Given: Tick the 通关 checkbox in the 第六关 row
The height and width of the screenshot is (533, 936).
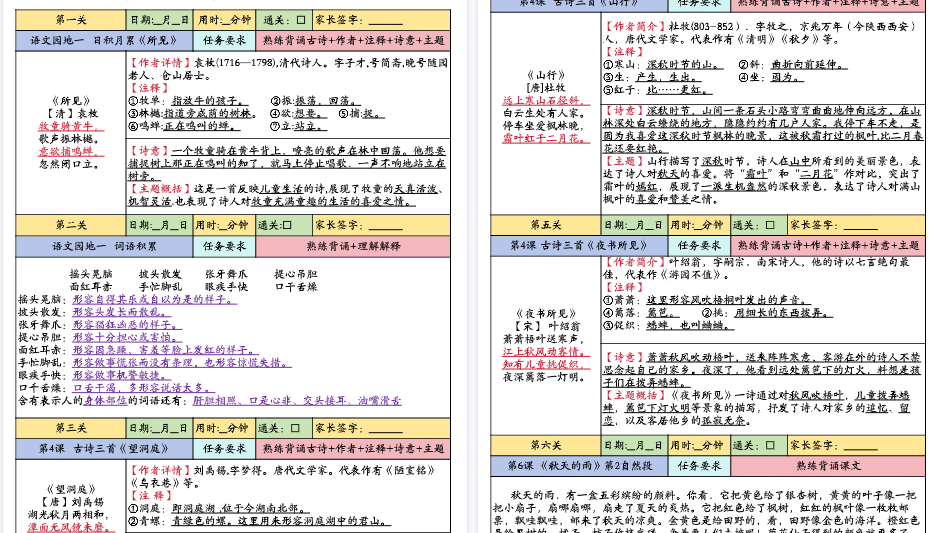Looking at the screenshot, I should [x=770, y=445].
